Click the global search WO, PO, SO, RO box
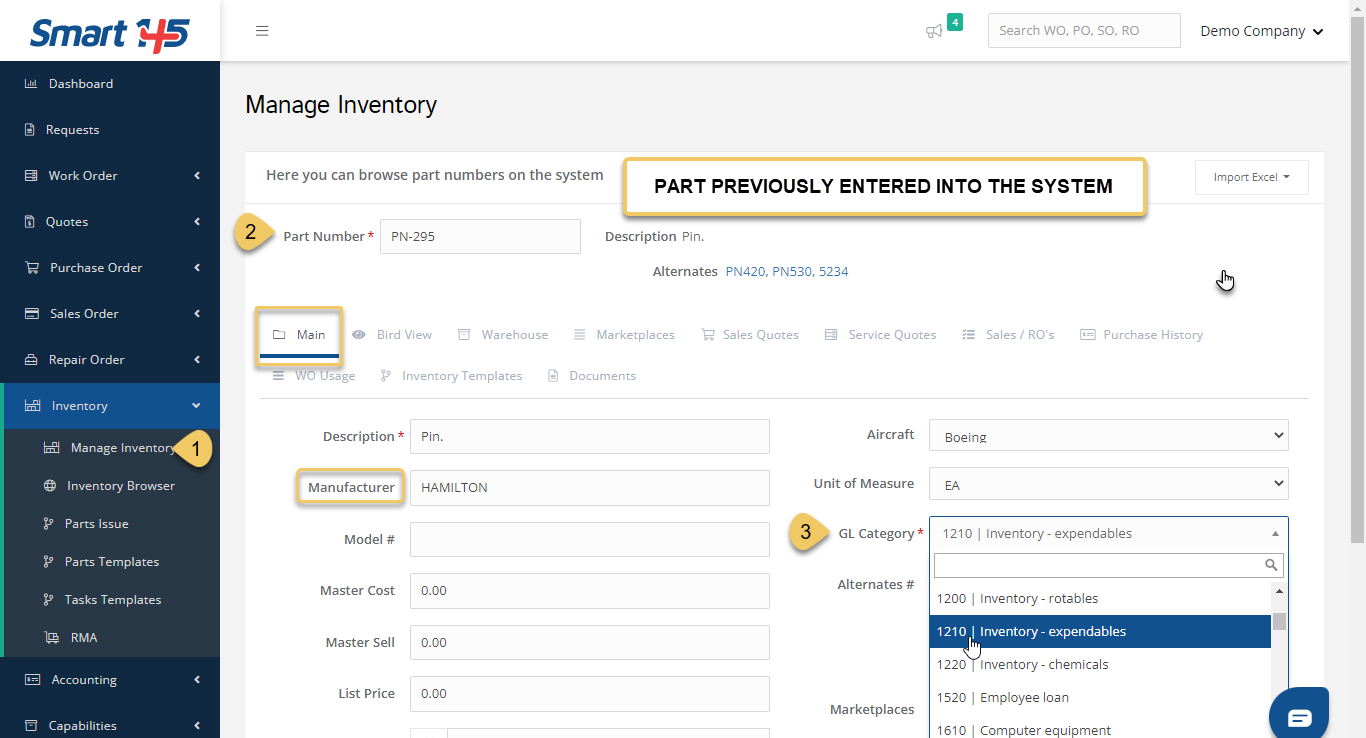The width and height of the screenshot is (1366, 738). 1084,31
